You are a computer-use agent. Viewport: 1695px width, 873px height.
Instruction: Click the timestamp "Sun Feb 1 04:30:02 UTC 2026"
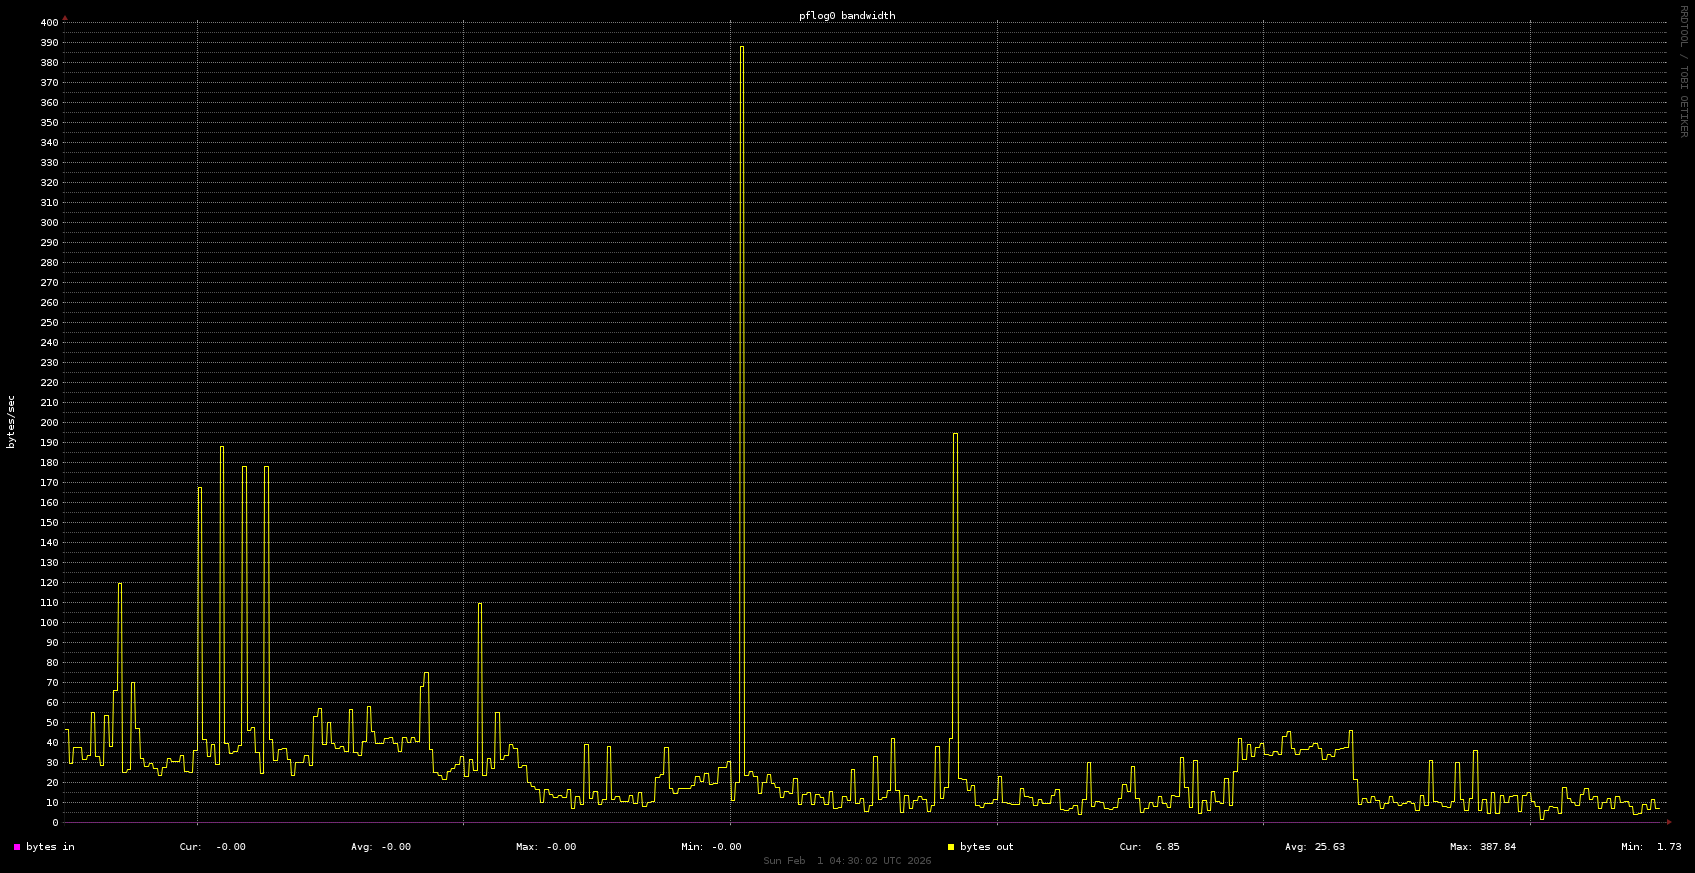tap(847, 861)
